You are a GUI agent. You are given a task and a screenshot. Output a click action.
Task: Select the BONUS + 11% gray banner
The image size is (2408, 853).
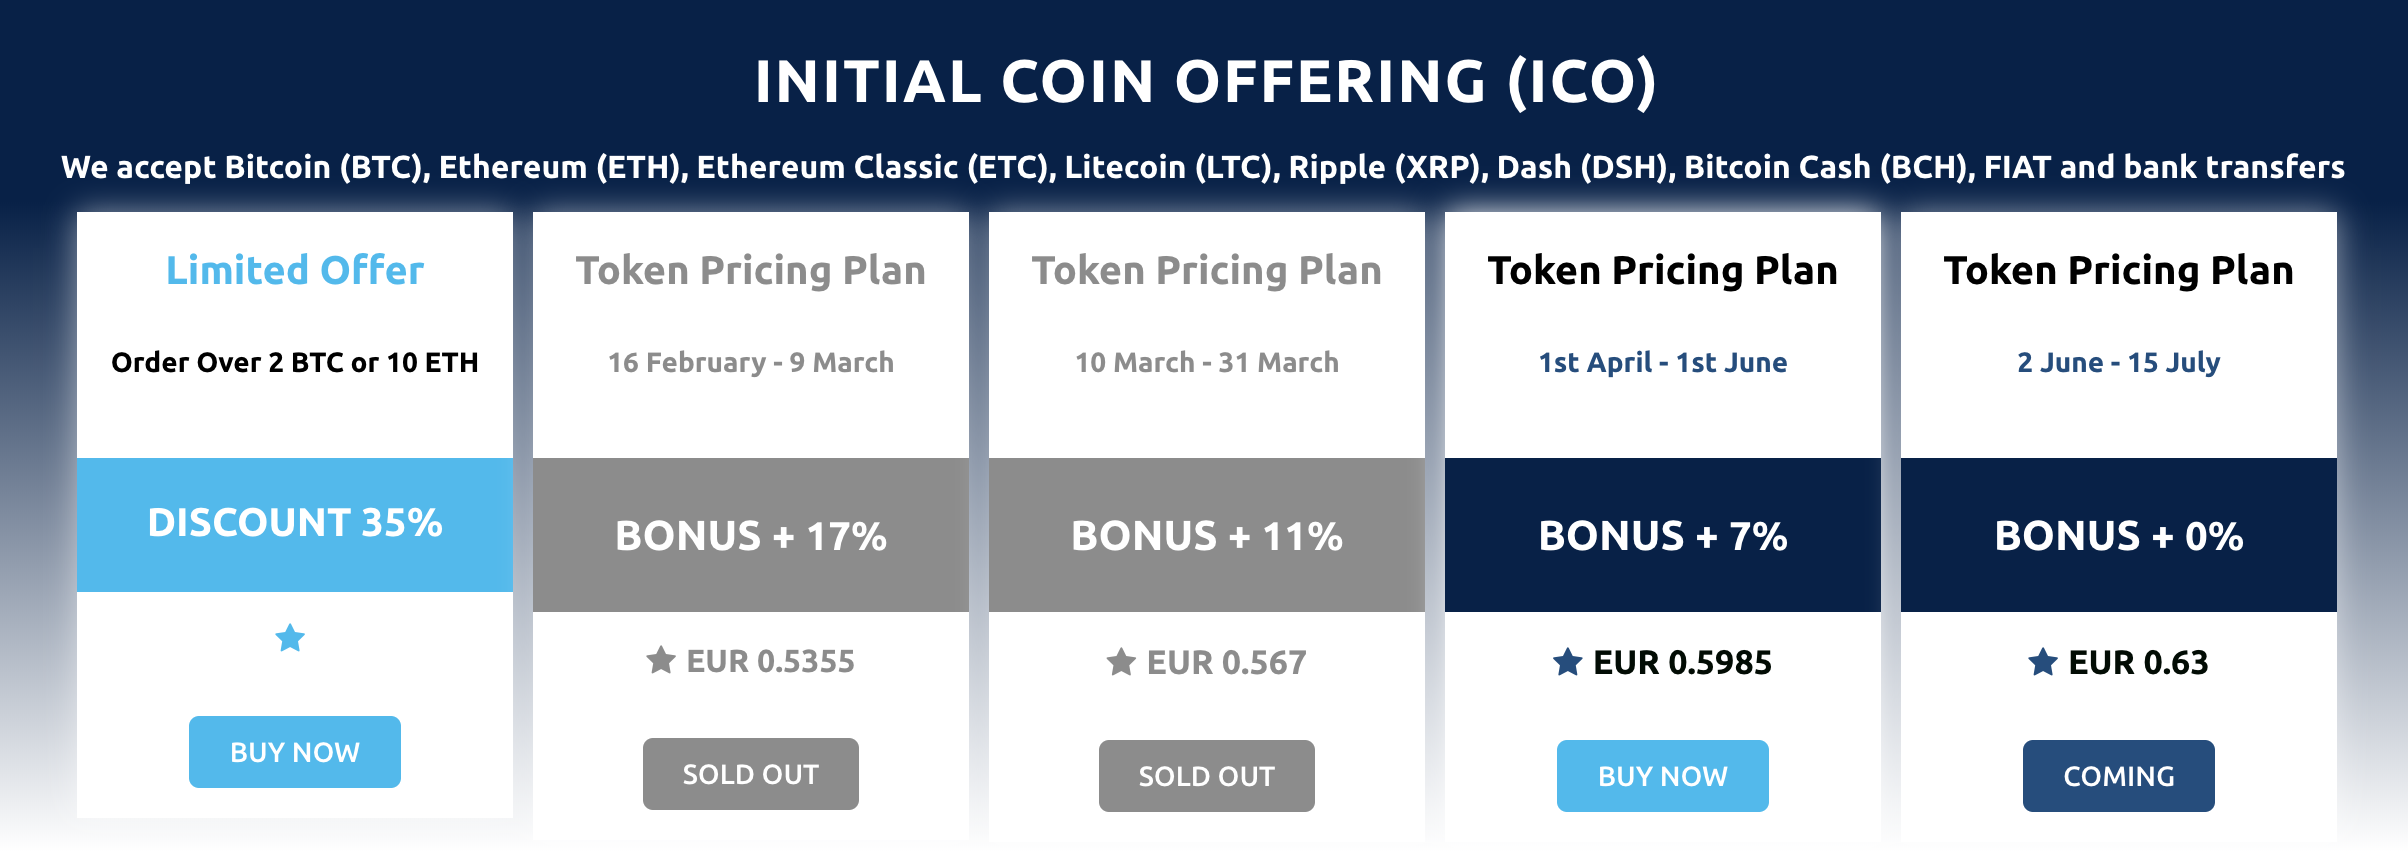coord(1207,535)
